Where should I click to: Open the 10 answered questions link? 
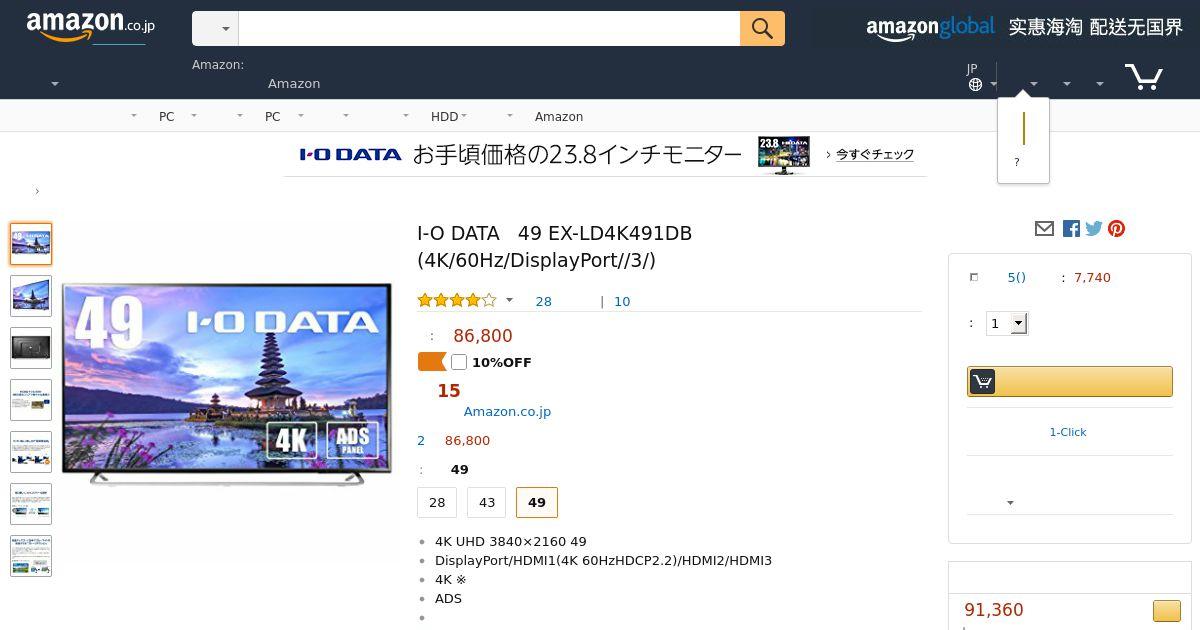[622, 301]
